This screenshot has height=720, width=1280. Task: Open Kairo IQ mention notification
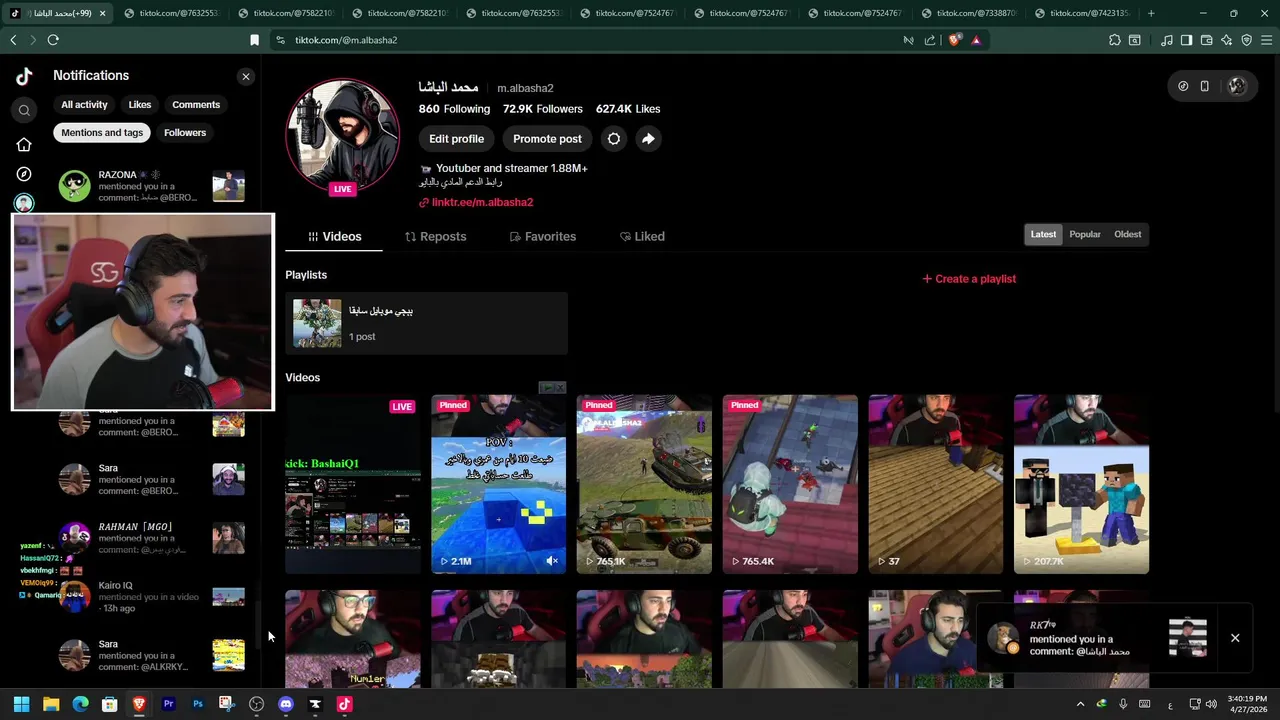click(x=151, y=597)
